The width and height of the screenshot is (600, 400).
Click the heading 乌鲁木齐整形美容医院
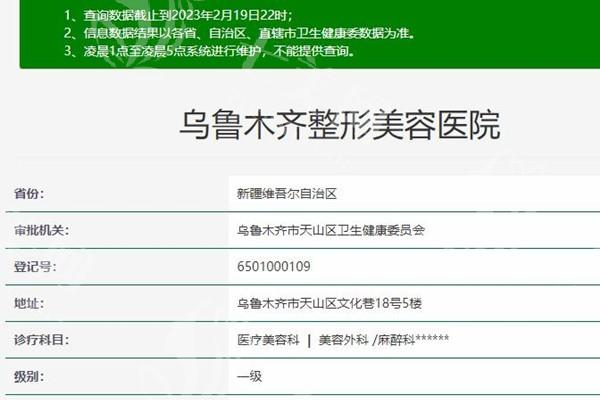pos(340,125)
